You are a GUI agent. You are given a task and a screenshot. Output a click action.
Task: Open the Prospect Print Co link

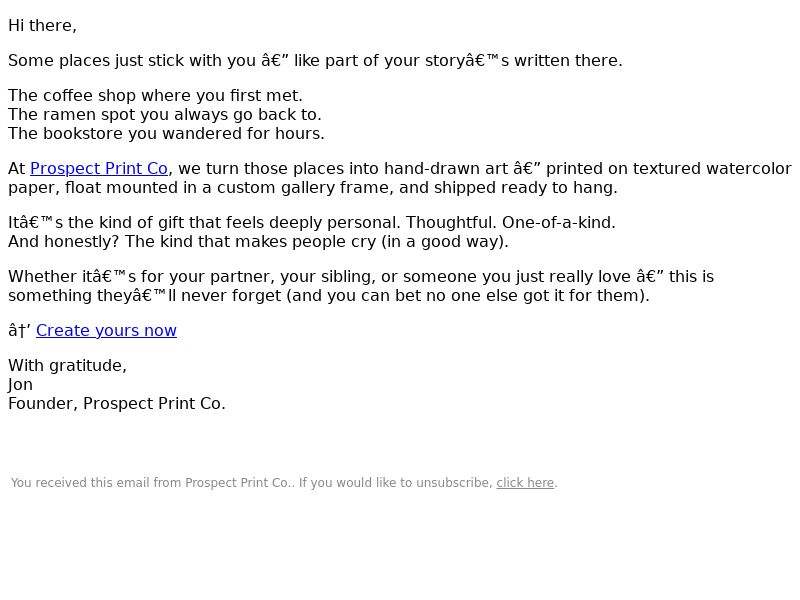(x=98, y=168)
